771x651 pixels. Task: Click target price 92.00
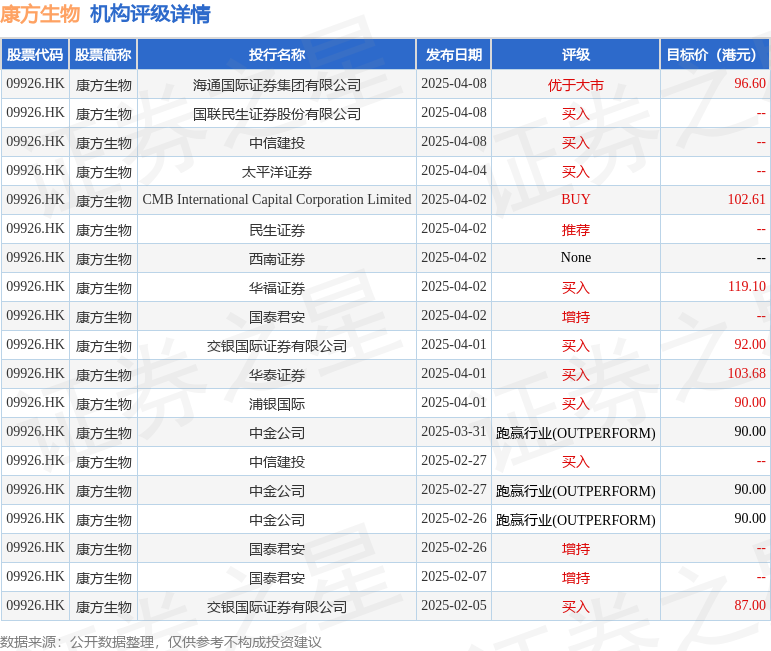click(750, 345)
